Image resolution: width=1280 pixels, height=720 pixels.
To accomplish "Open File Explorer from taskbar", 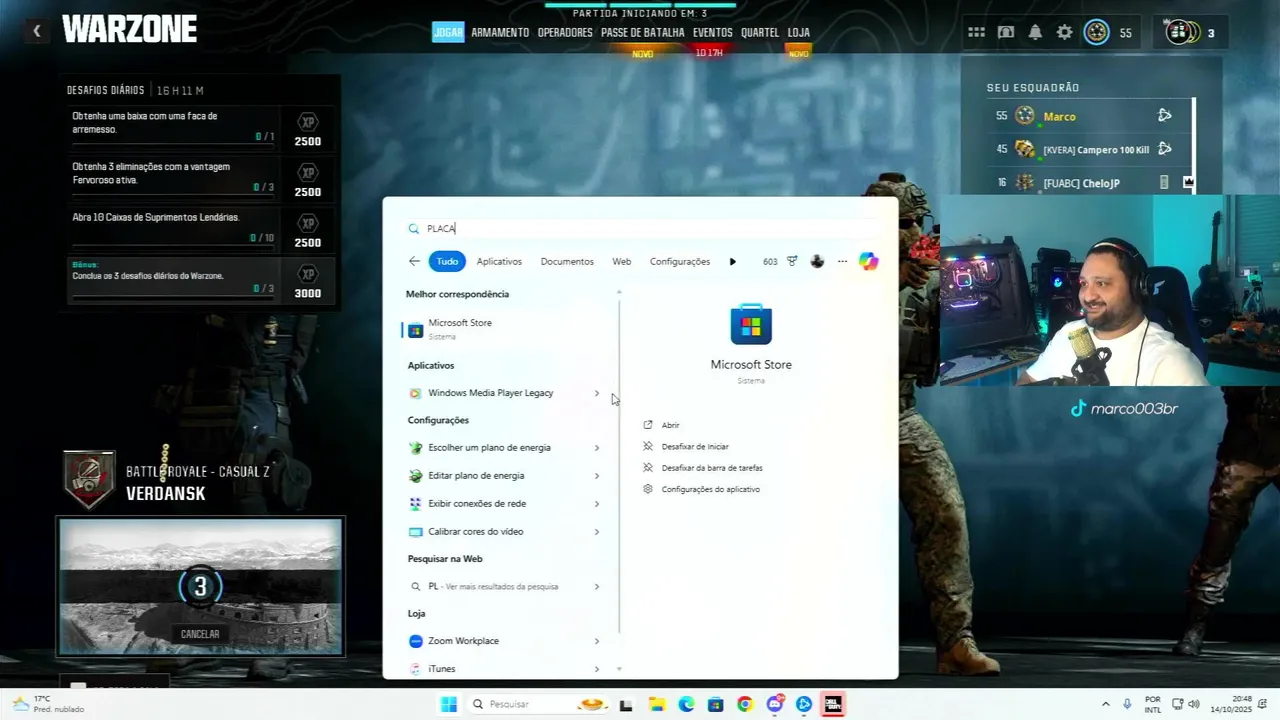I will (x=657, y=705).
